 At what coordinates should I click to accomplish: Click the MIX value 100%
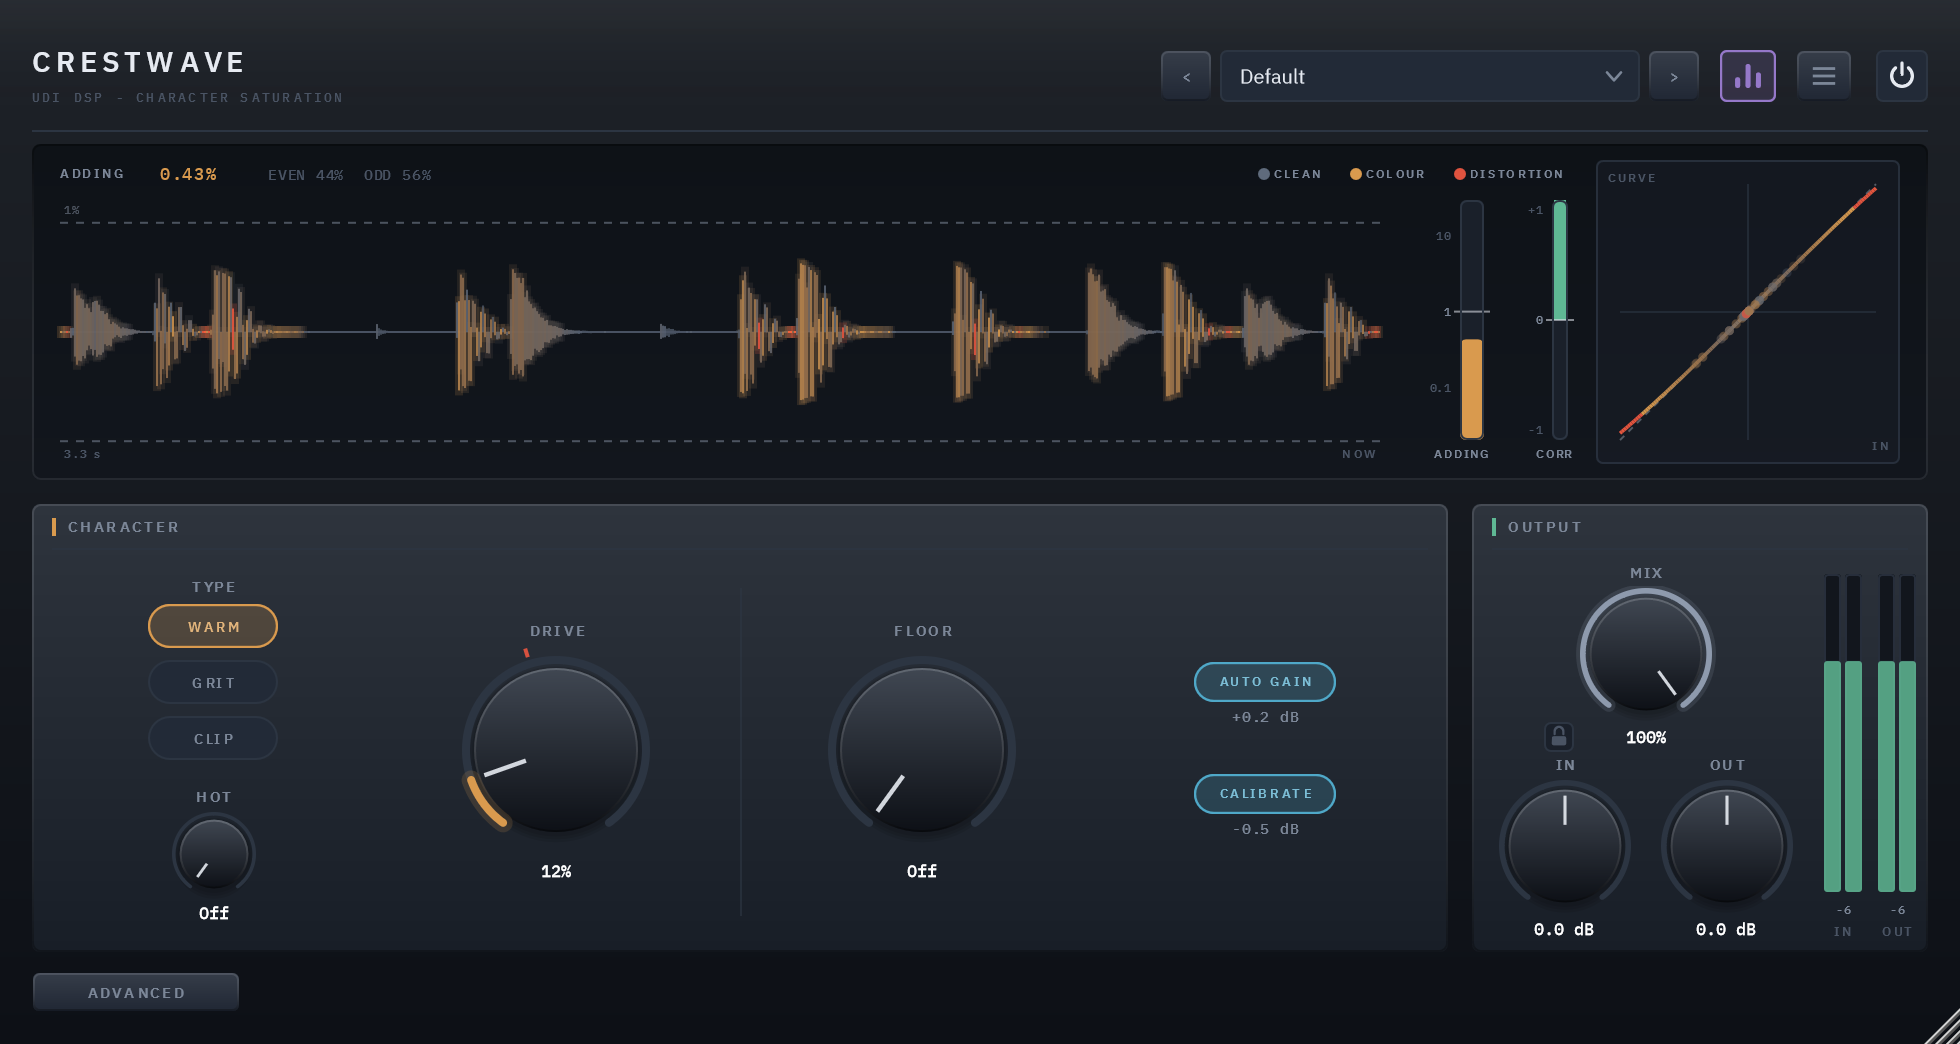coord(1646,737)
